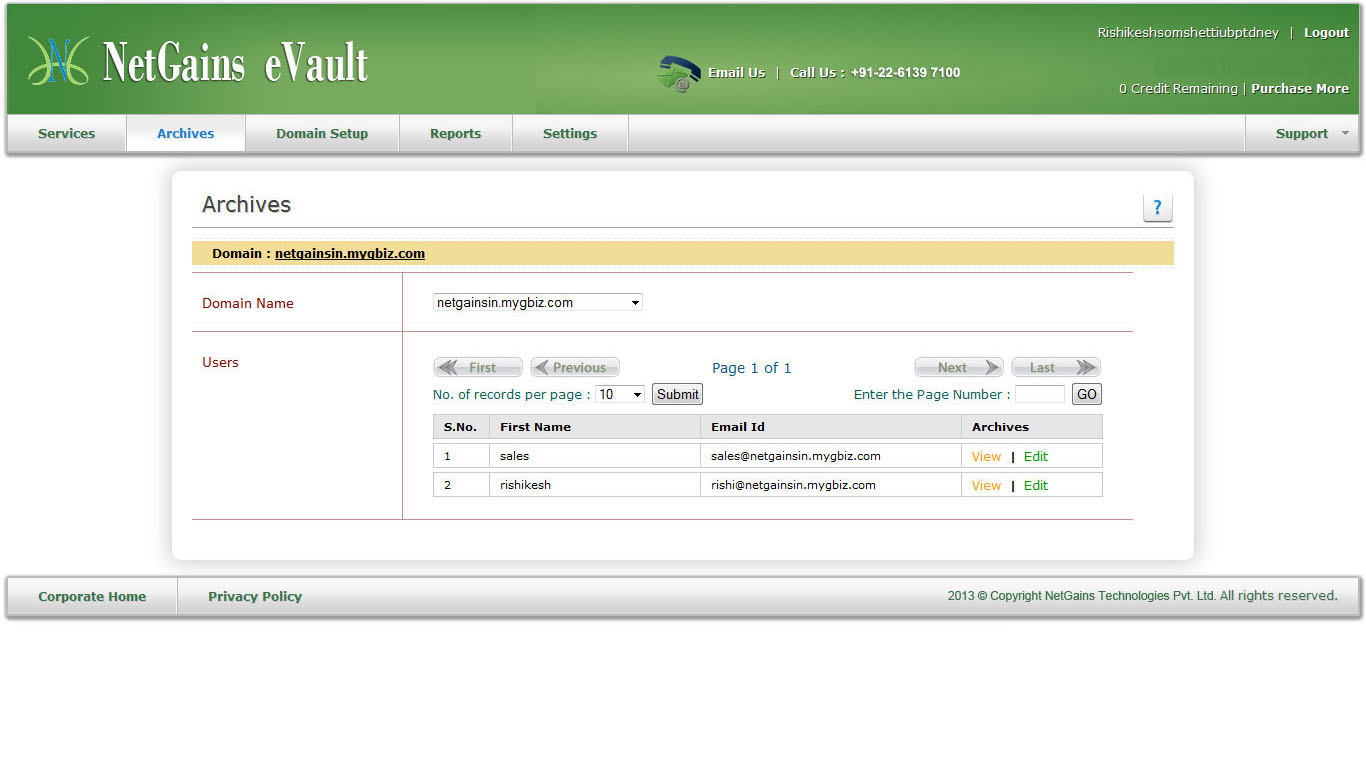Click the 'Page 1 of 1' indicator
This screenshot has height=768, width=1366.
tap(751, 368)
